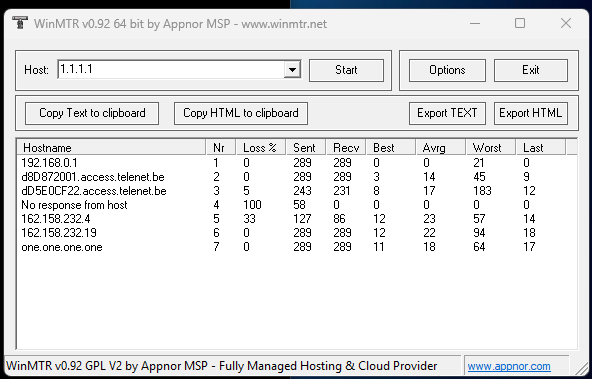
Task: Click the 33 loss value for 162.158.232.4
Action: (x=249, y=219)
